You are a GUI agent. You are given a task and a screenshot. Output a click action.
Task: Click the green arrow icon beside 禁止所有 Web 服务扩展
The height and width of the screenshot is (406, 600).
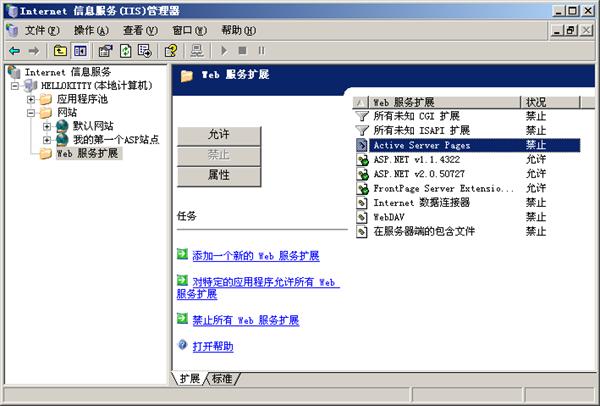coord(182,318)
